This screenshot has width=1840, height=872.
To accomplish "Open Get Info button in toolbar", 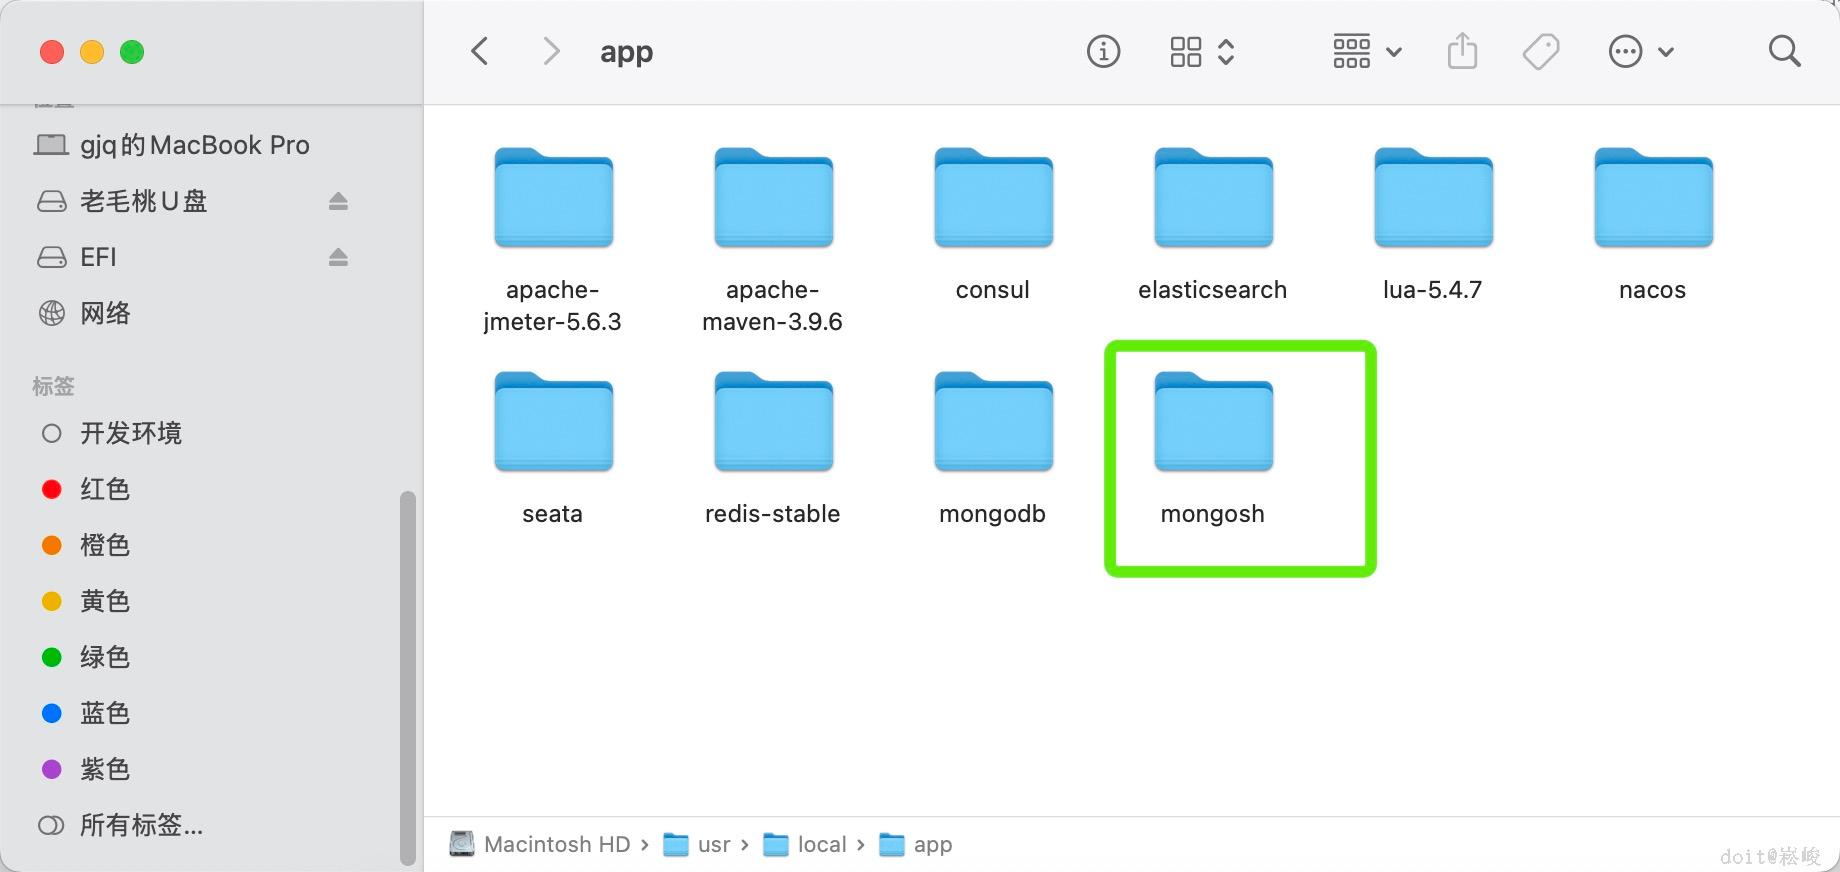I will coord(1103,51).
